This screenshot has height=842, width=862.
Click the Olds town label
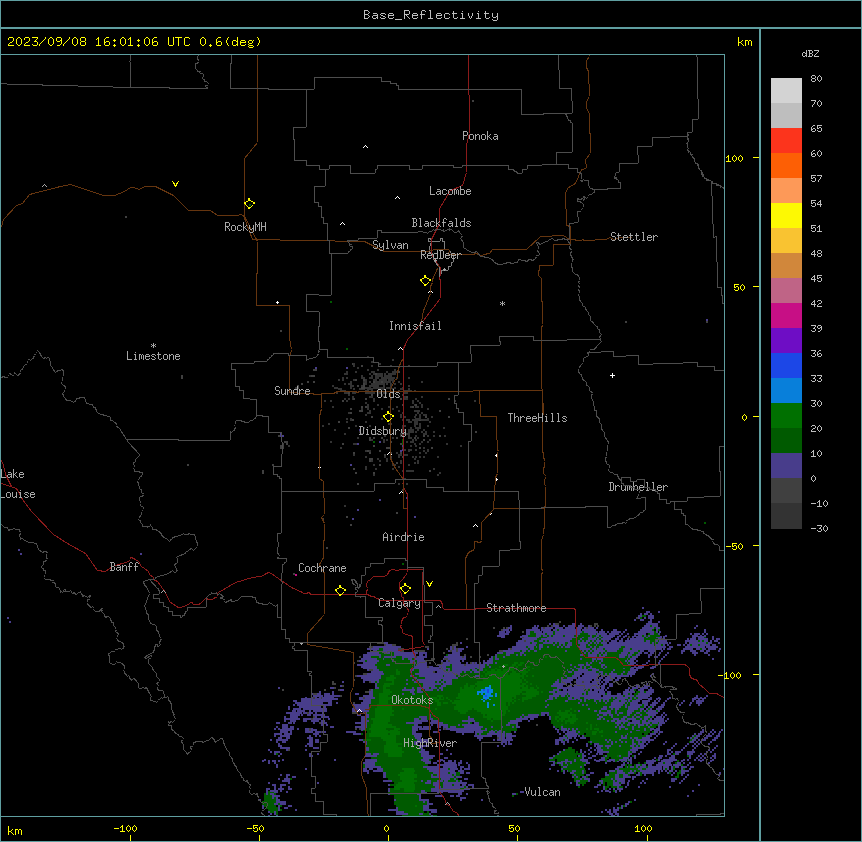coord(388,394)
